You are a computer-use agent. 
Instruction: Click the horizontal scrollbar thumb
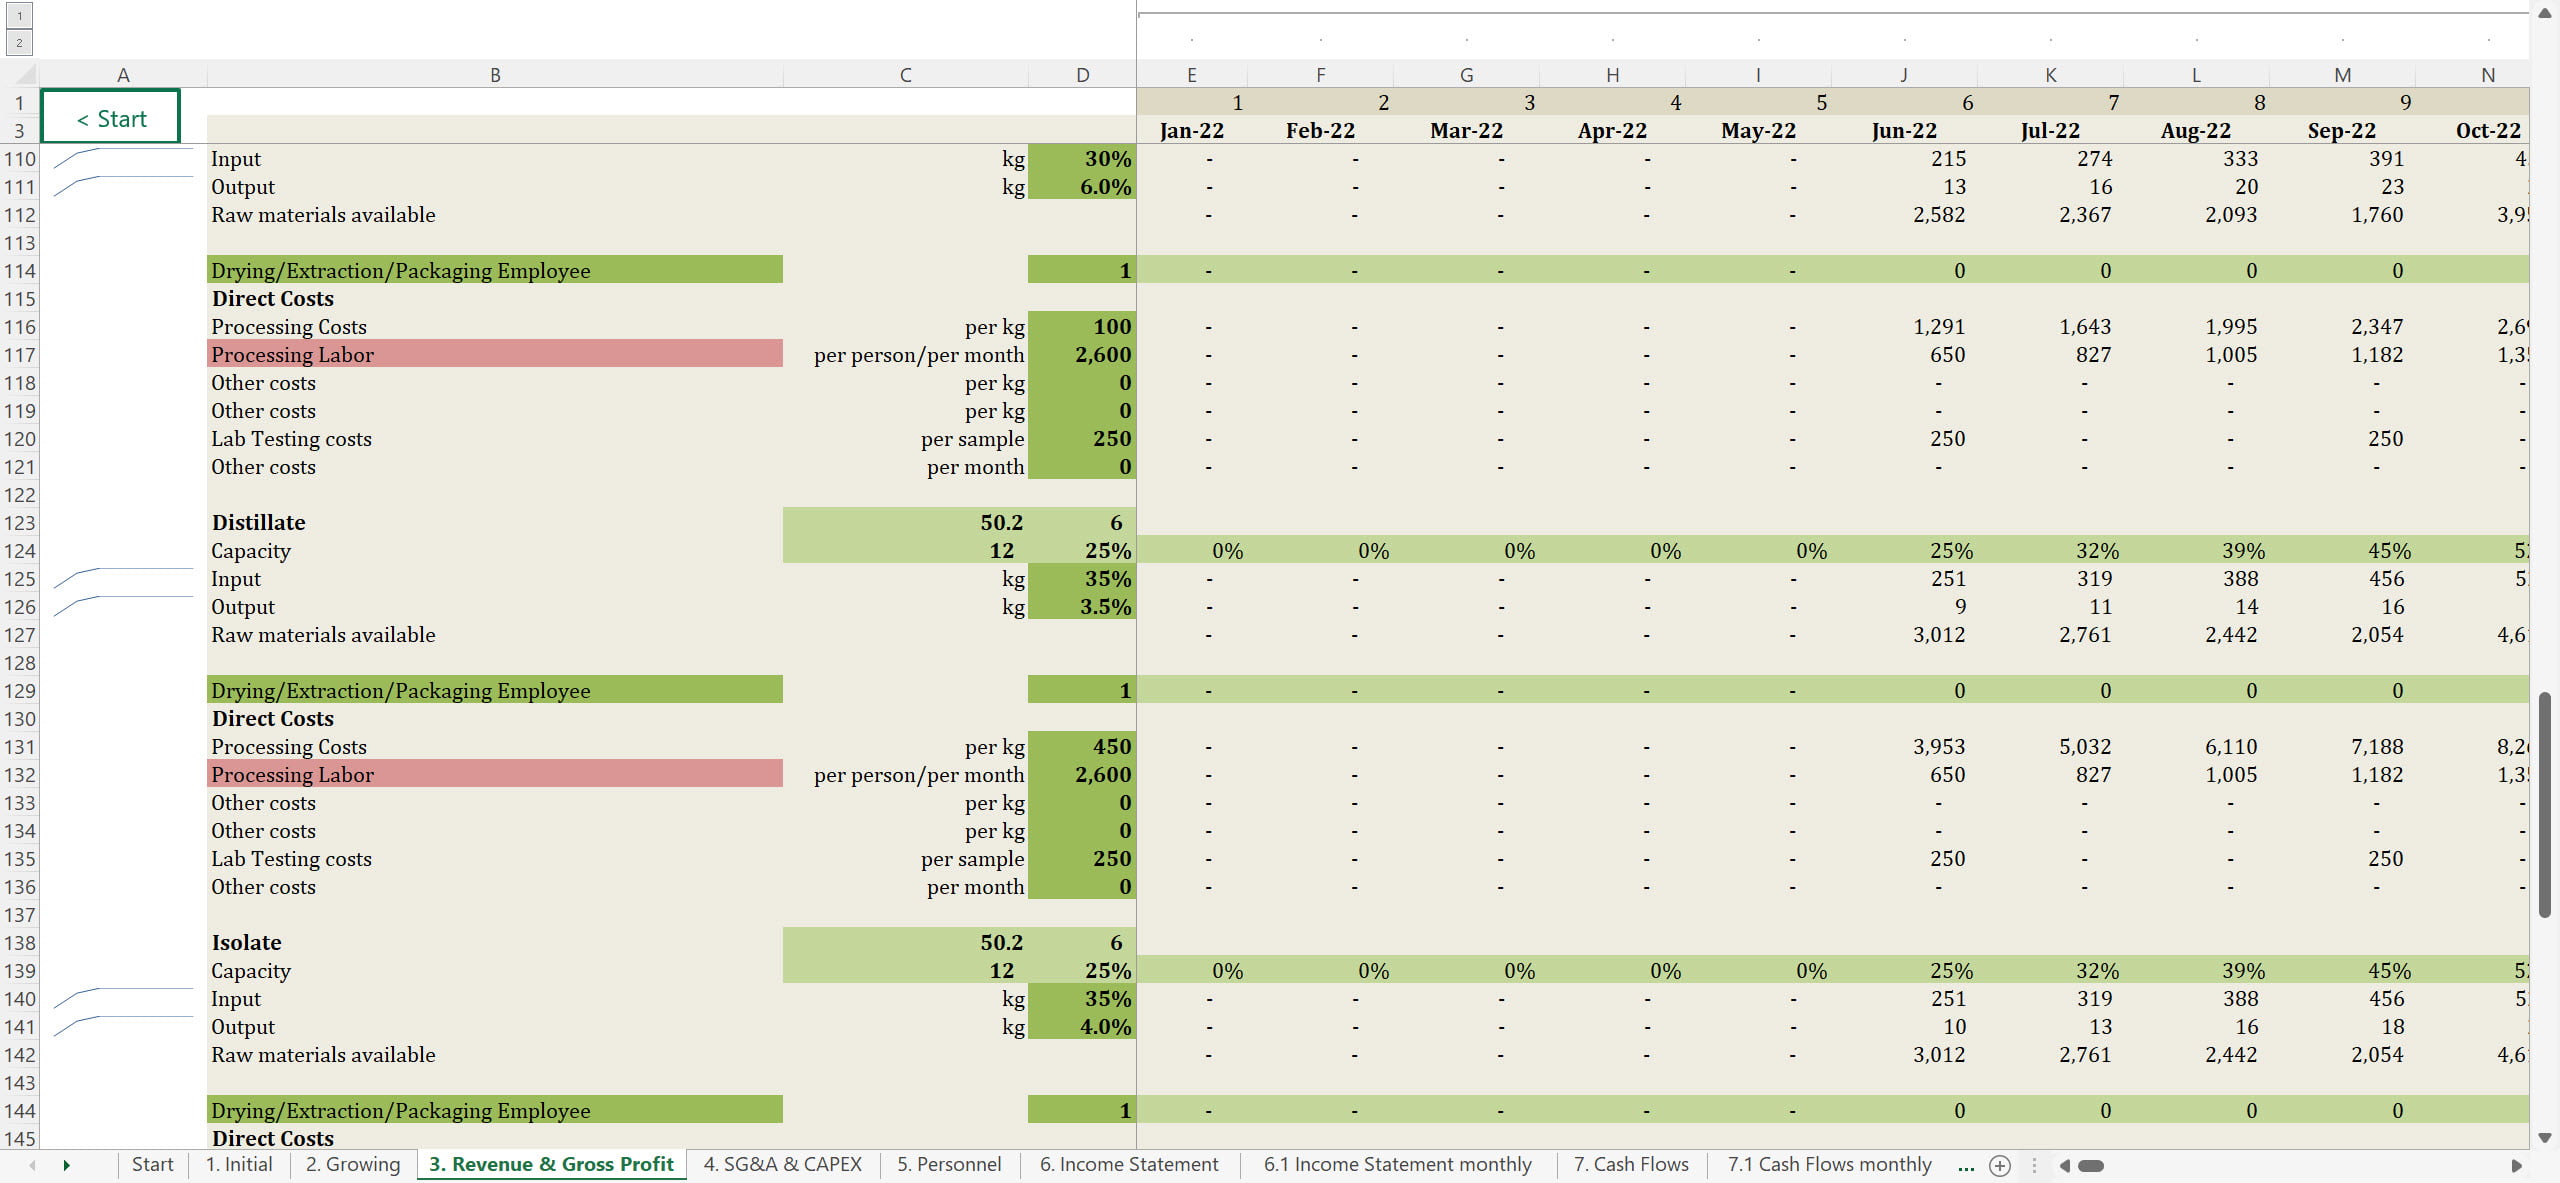pyautogui.click(x=2091, y=1165)
